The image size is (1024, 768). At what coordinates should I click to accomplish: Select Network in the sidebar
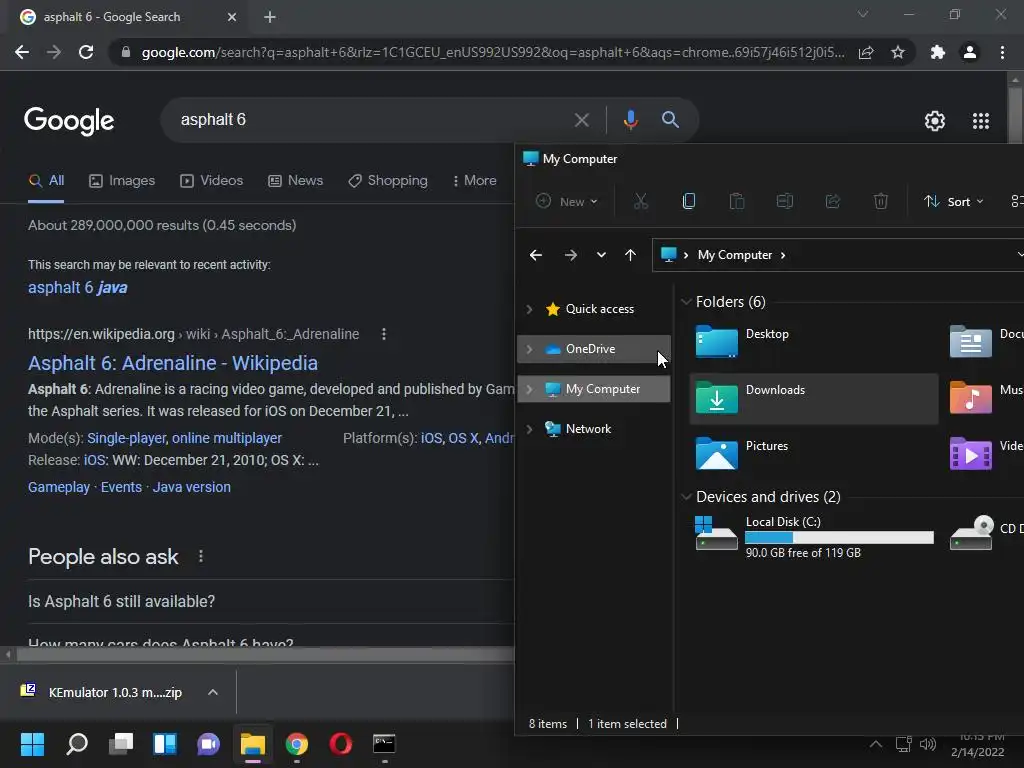click(x=588, y=429)
